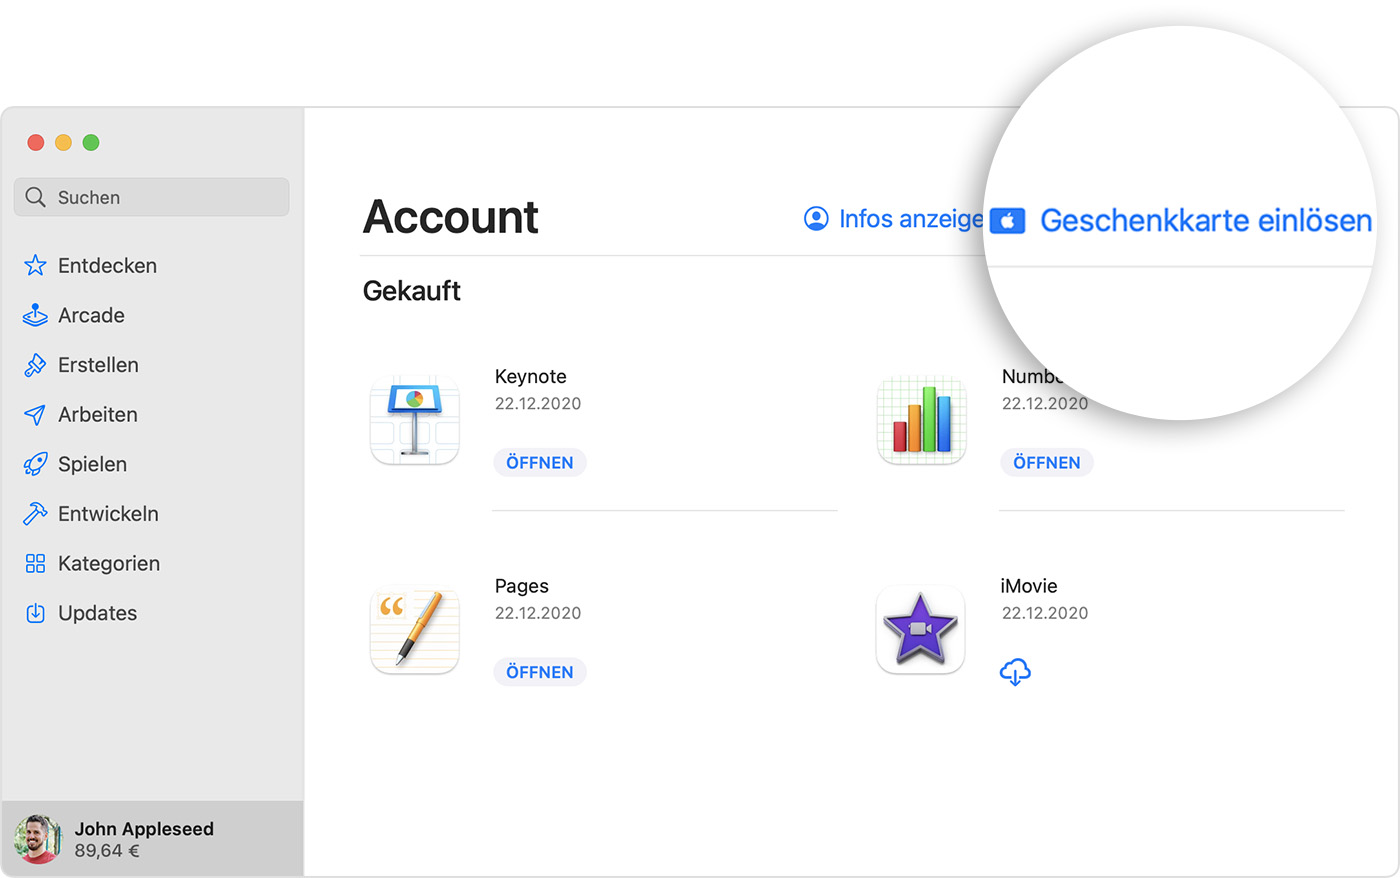The width and height of the screenshot is (1400, 878).
Task: Click the 89,64 € account balance
Action: (x=107, y=851)
